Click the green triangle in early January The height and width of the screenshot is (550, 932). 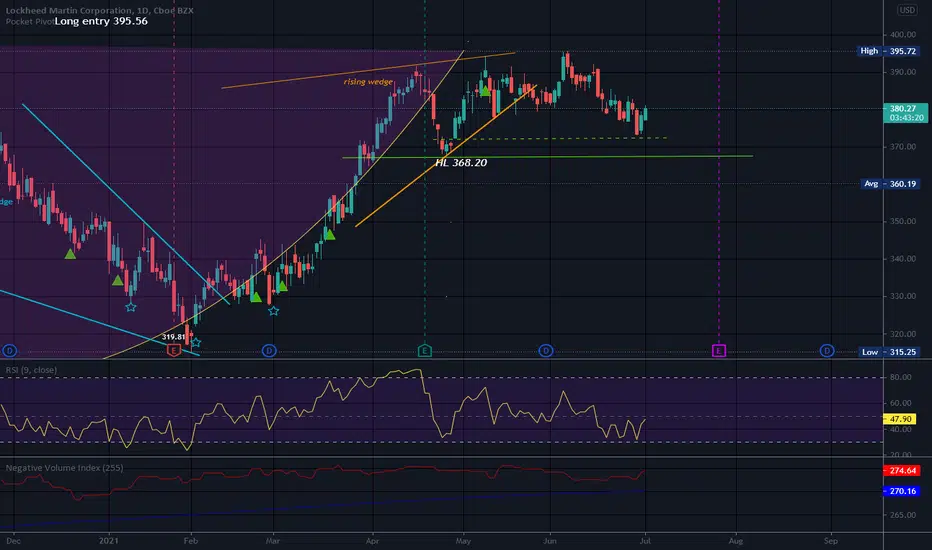click(x=118, y=280)
